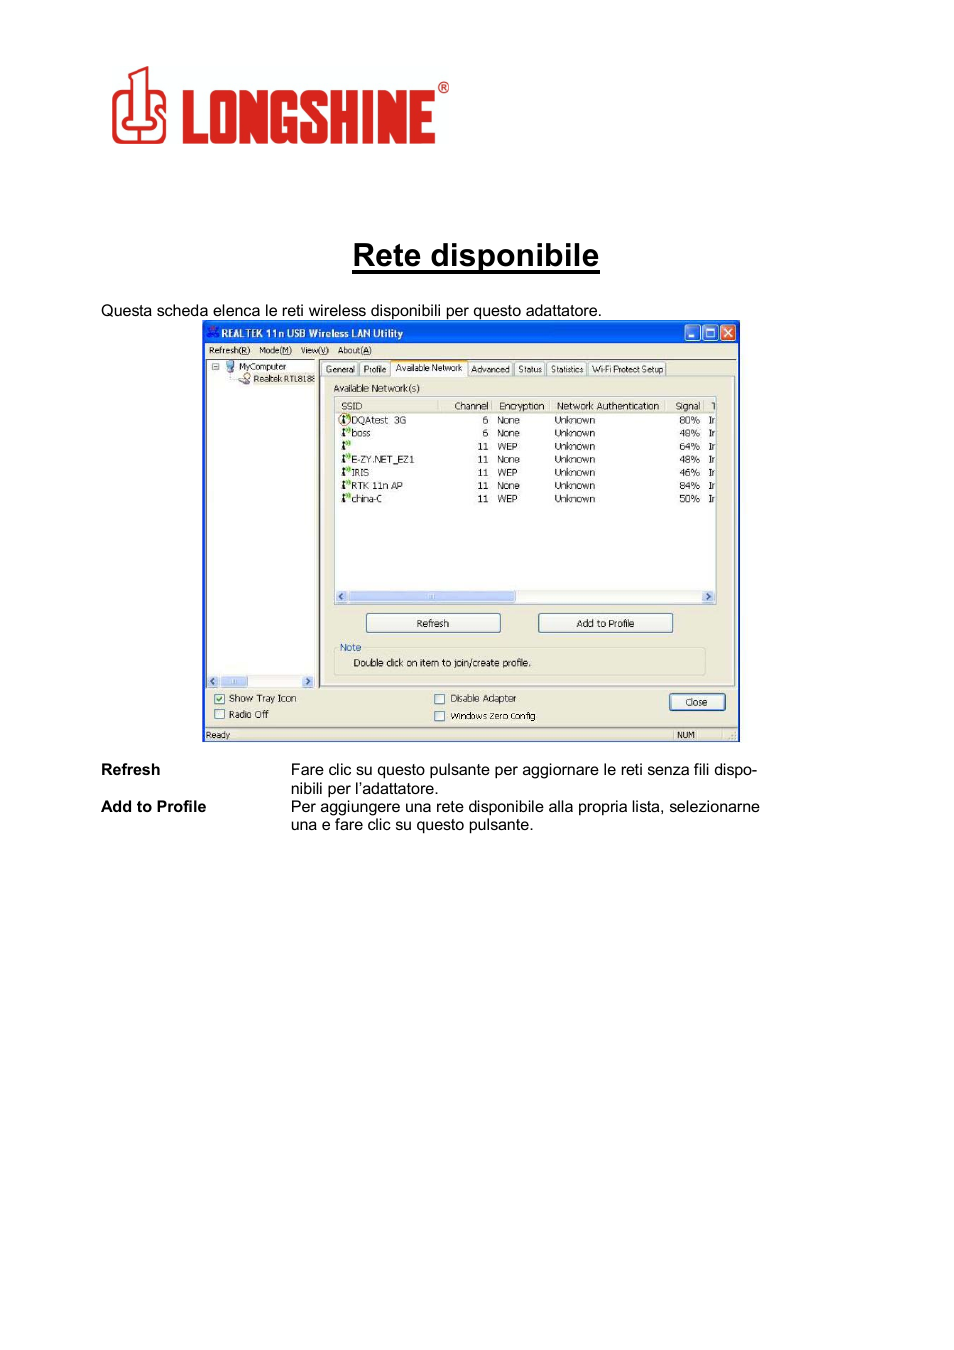Click the MyComputer icon in the tree
Viewport: 954px width, 1350px height.
click(x=230, y=367)
